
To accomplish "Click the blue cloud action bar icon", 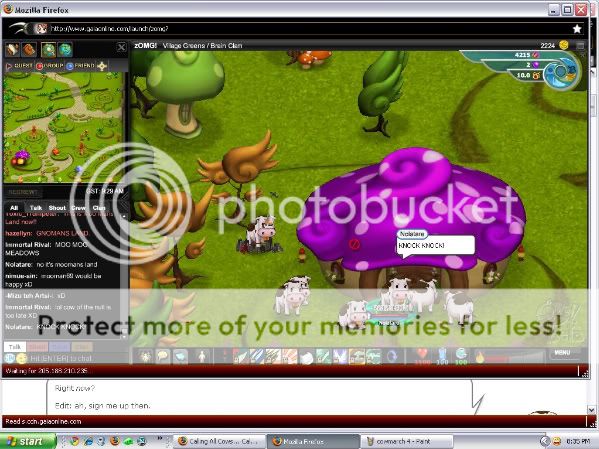I will pyautogui.click(x=180, y=357).
